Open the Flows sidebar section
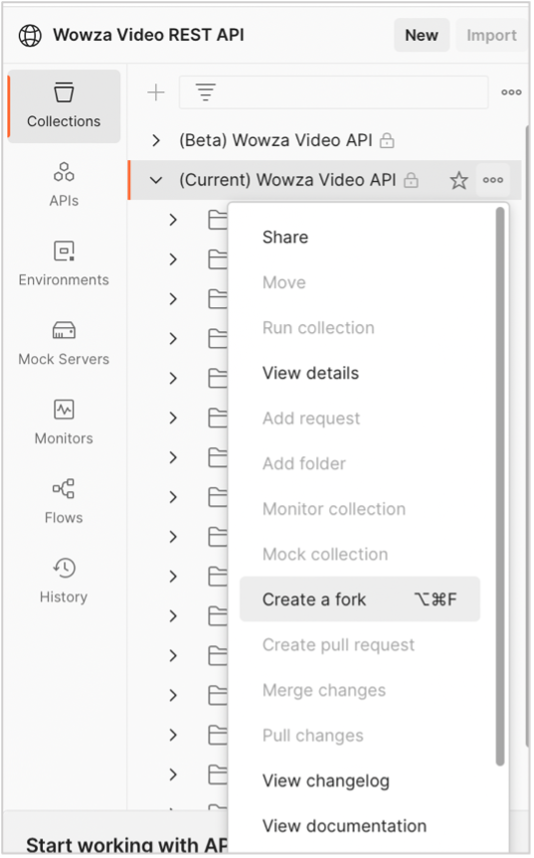This screenshot has height=858, width=534. point(64,502)
